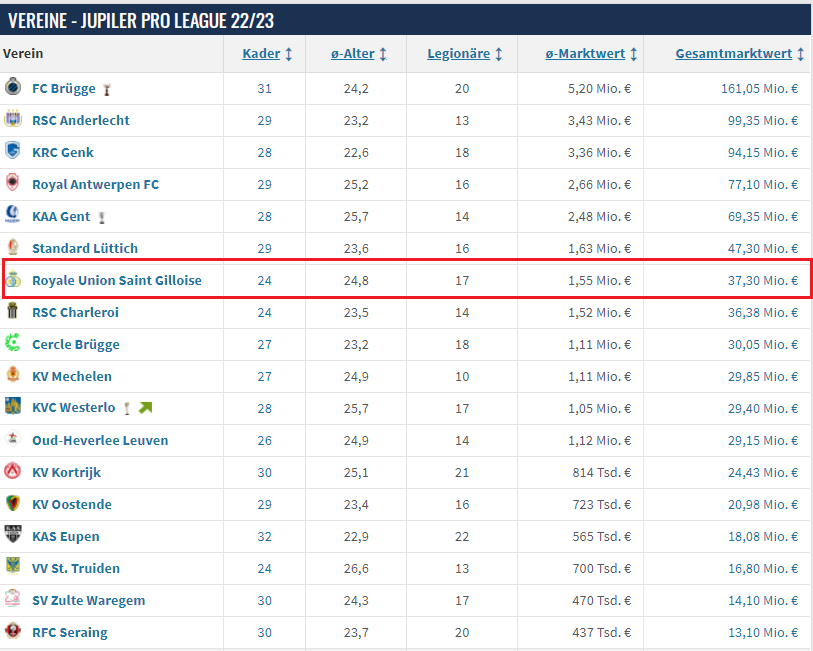The image size is (813, 651).
Task: Click the RSC Anderlecht club crest
Action: point(13,119)
